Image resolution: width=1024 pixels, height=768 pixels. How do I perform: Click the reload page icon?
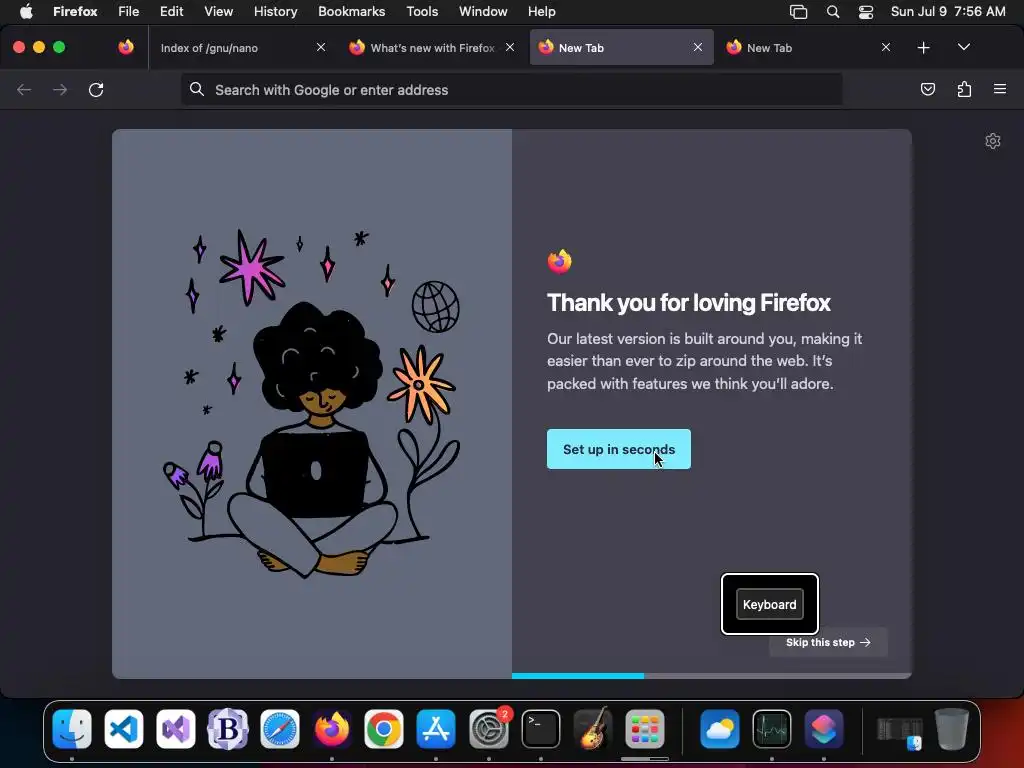96,89
